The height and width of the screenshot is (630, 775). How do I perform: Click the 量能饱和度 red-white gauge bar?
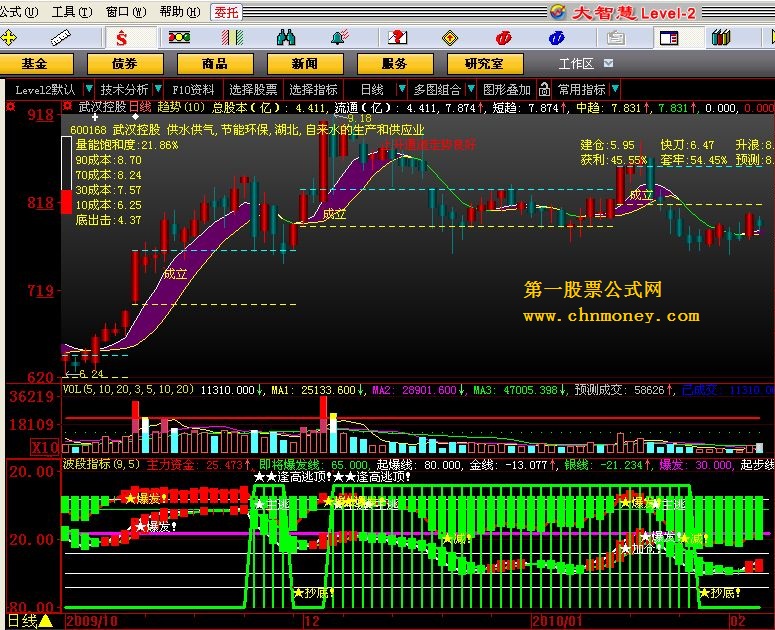66,175
